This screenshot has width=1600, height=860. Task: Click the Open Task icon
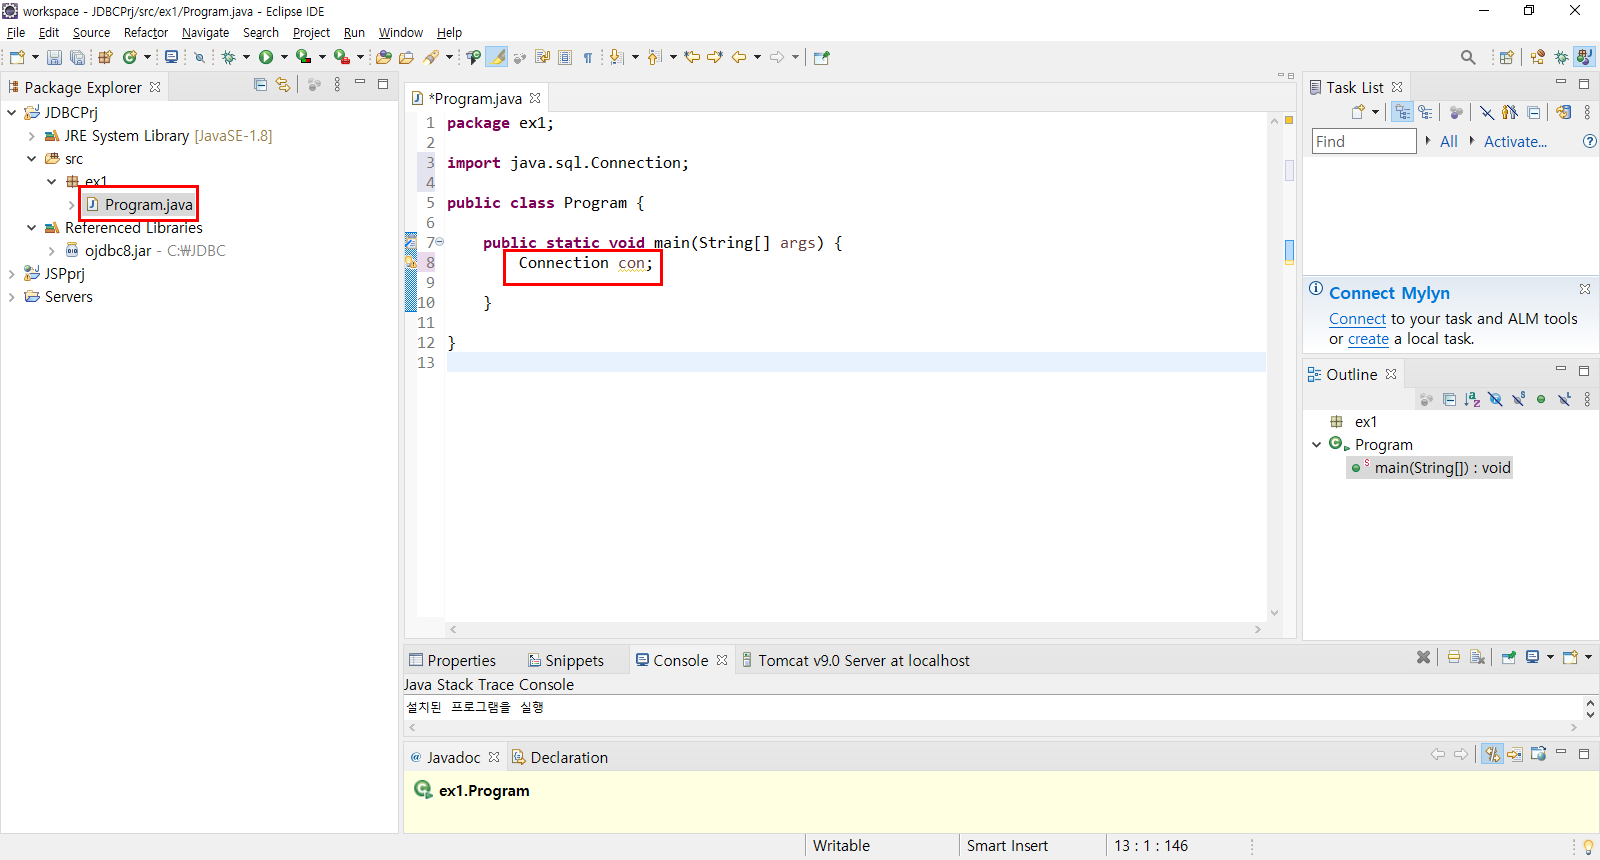pyautogui.click(x=406, y=57)
